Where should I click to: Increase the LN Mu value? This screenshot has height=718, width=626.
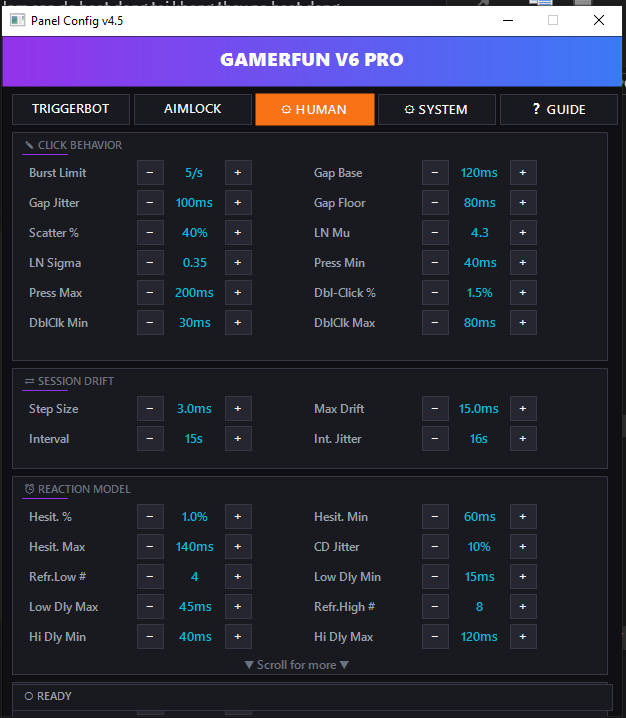523,233
